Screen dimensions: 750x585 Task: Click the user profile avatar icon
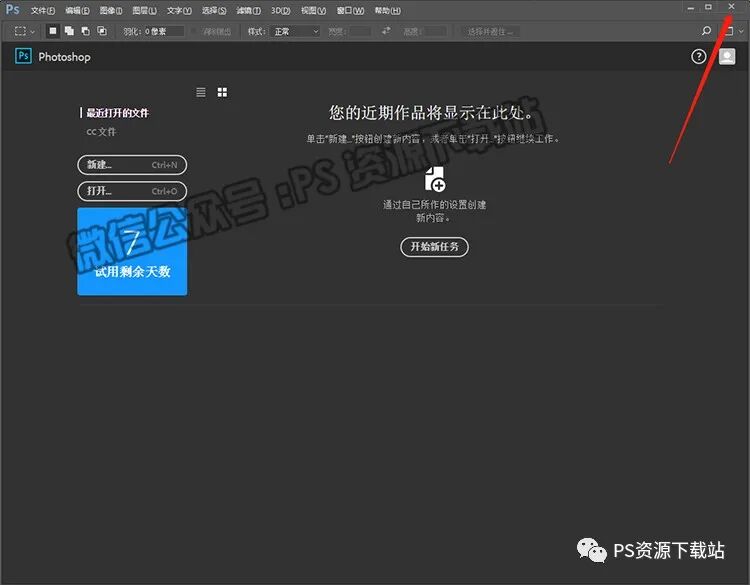click(727, 56)
